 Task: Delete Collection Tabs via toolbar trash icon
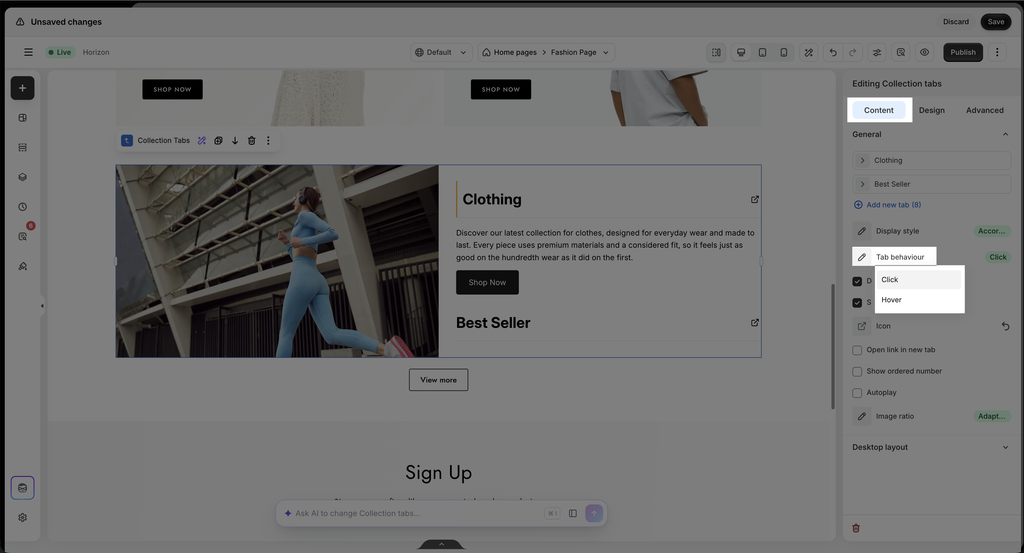(251, 140)
